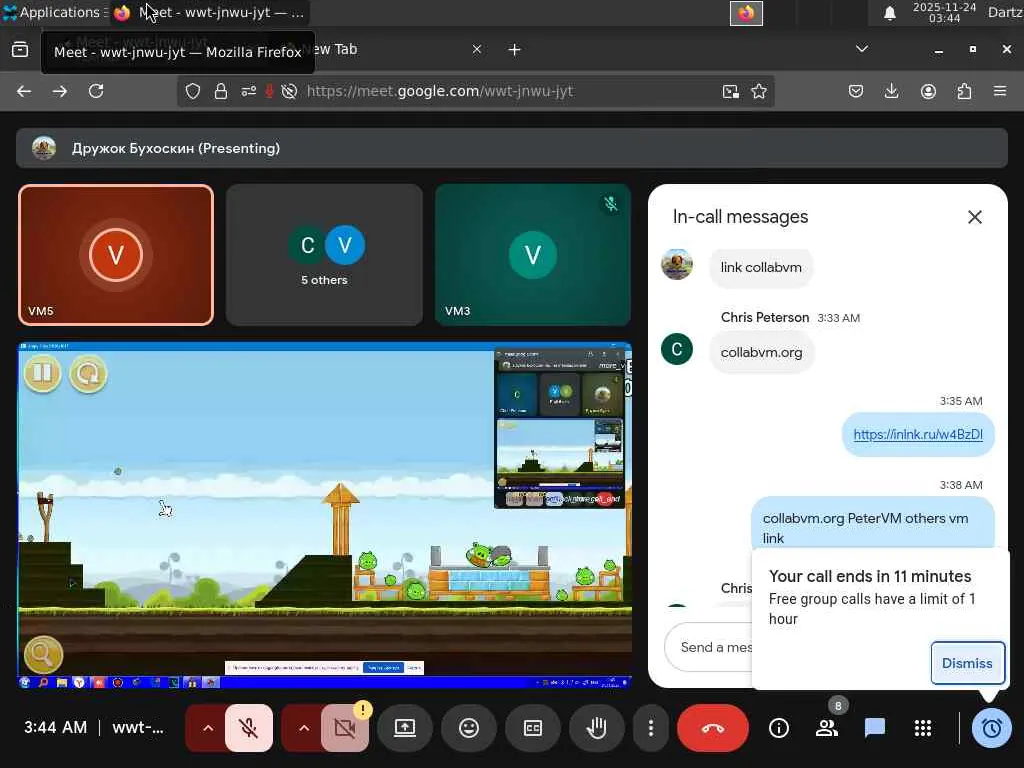The image size is (1024, 768).
Task: Open the activities grid icon
Action: (923, 728)
